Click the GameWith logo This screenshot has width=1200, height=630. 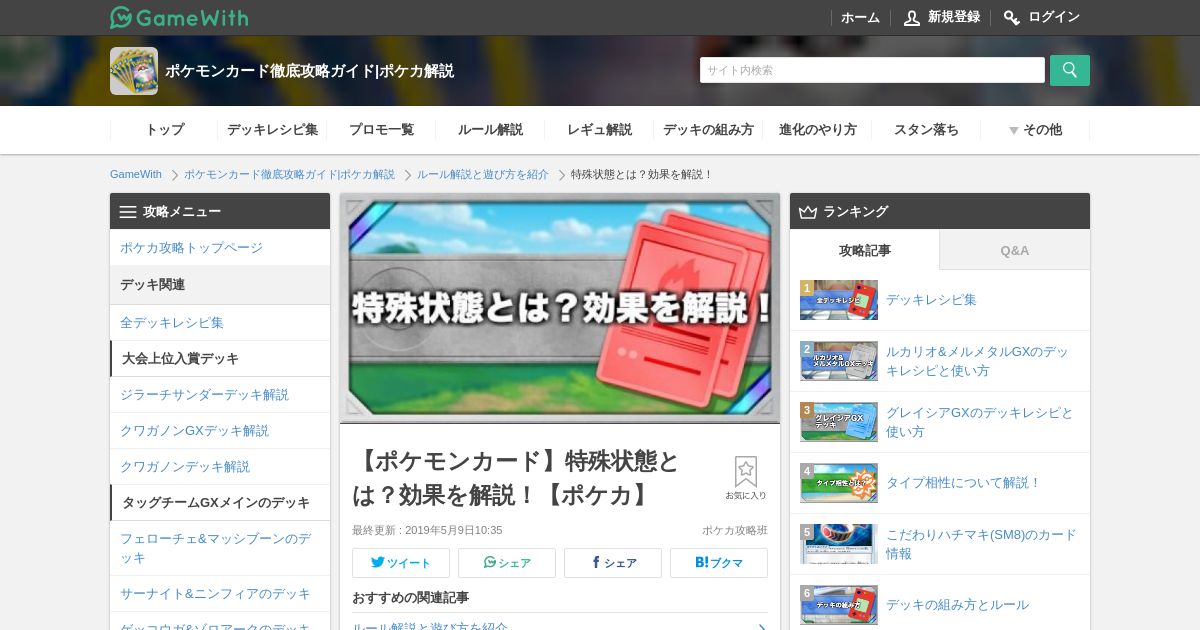(179, 17)
